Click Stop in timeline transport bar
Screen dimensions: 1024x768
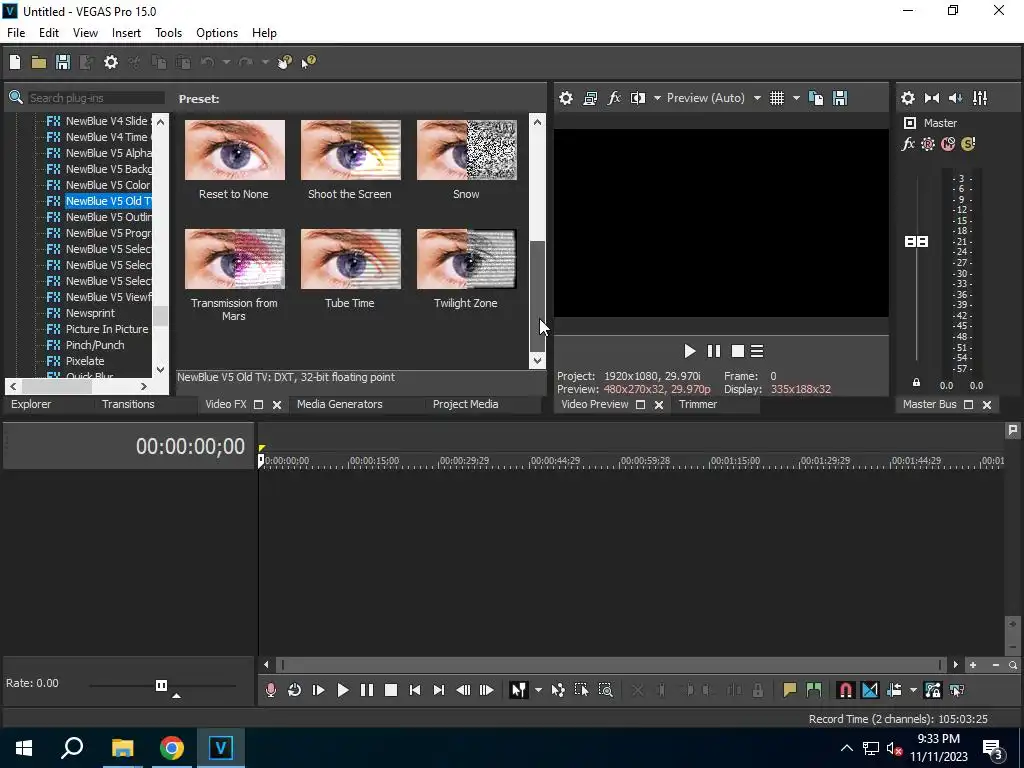[x=391, y=690]
